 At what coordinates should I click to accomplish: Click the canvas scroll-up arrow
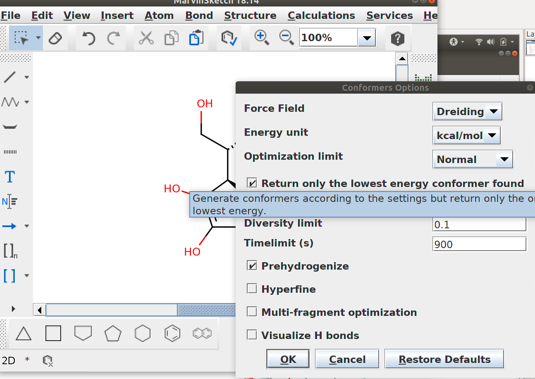402,59
